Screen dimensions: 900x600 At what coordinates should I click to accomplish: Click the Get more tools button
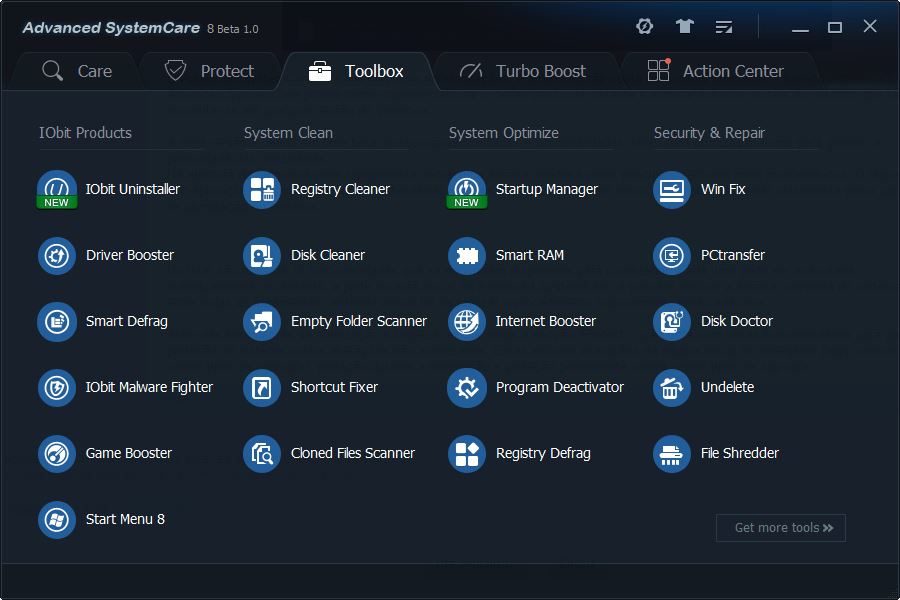[x=781, y=528]
